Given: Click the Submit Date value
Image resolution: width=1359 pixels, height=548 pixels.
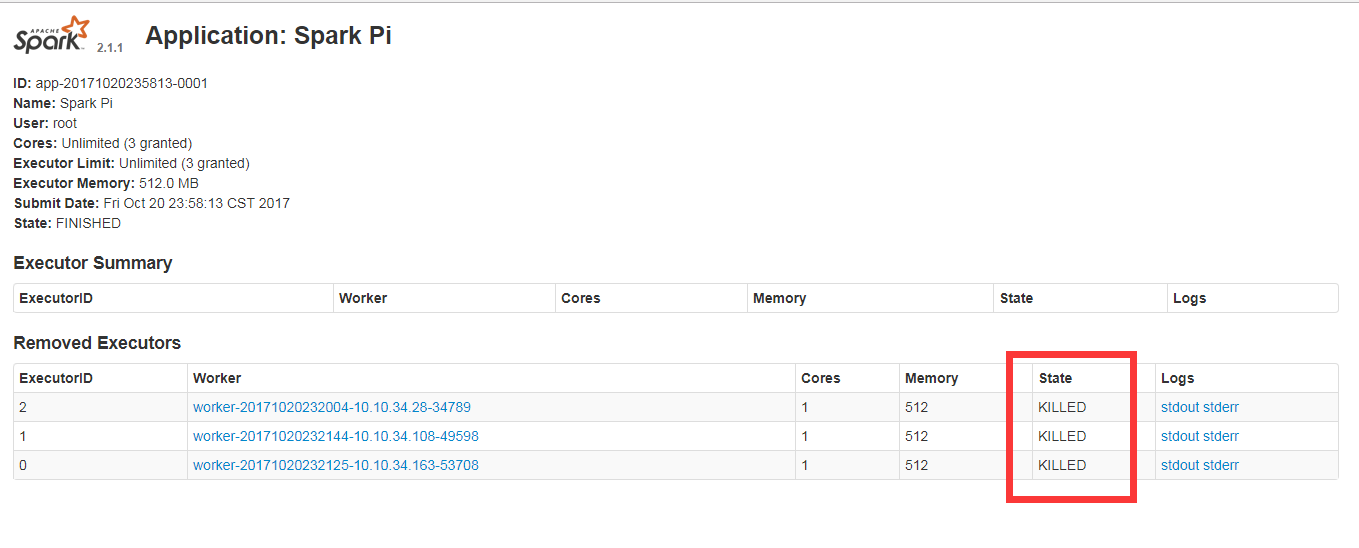Looking at the screenshot, I should (x=197, y=203).
